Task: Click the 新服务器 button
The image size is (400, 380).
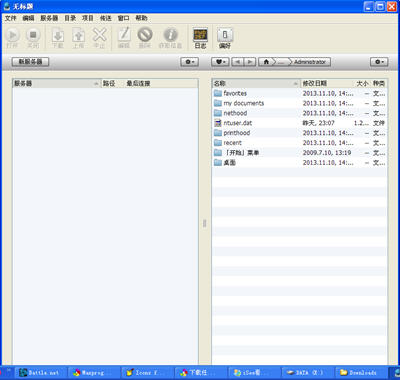Action: click(30, 62)
